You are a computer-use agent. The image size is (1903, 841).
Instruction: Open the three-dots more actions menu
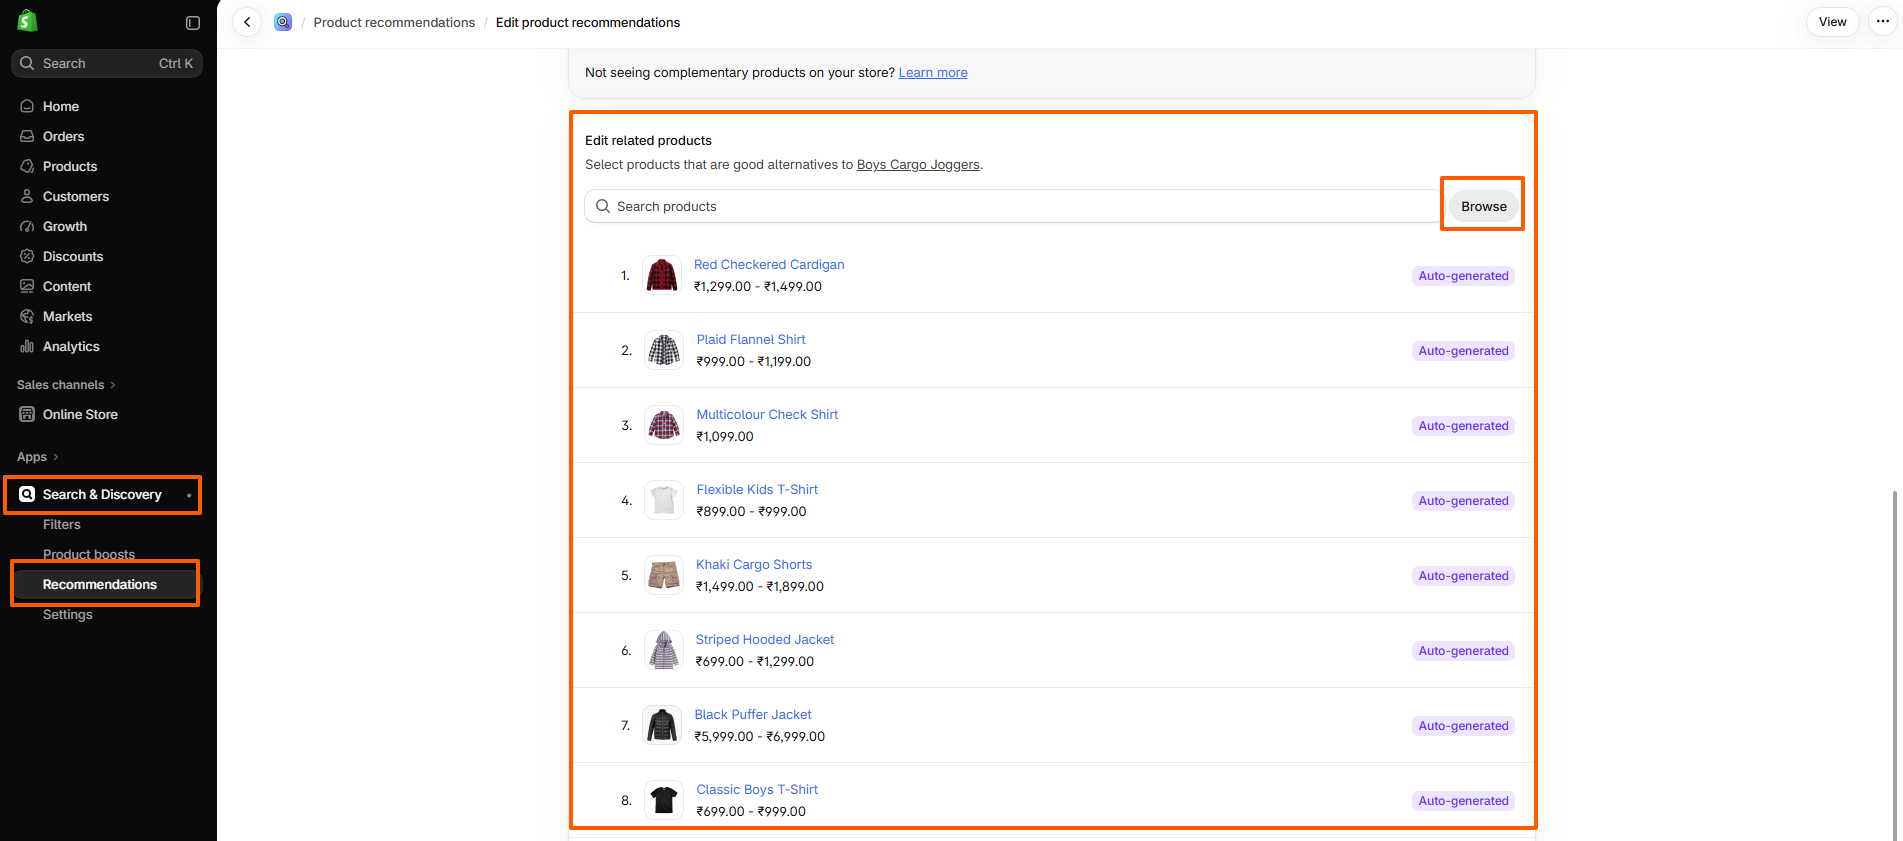pos(1883,22)
